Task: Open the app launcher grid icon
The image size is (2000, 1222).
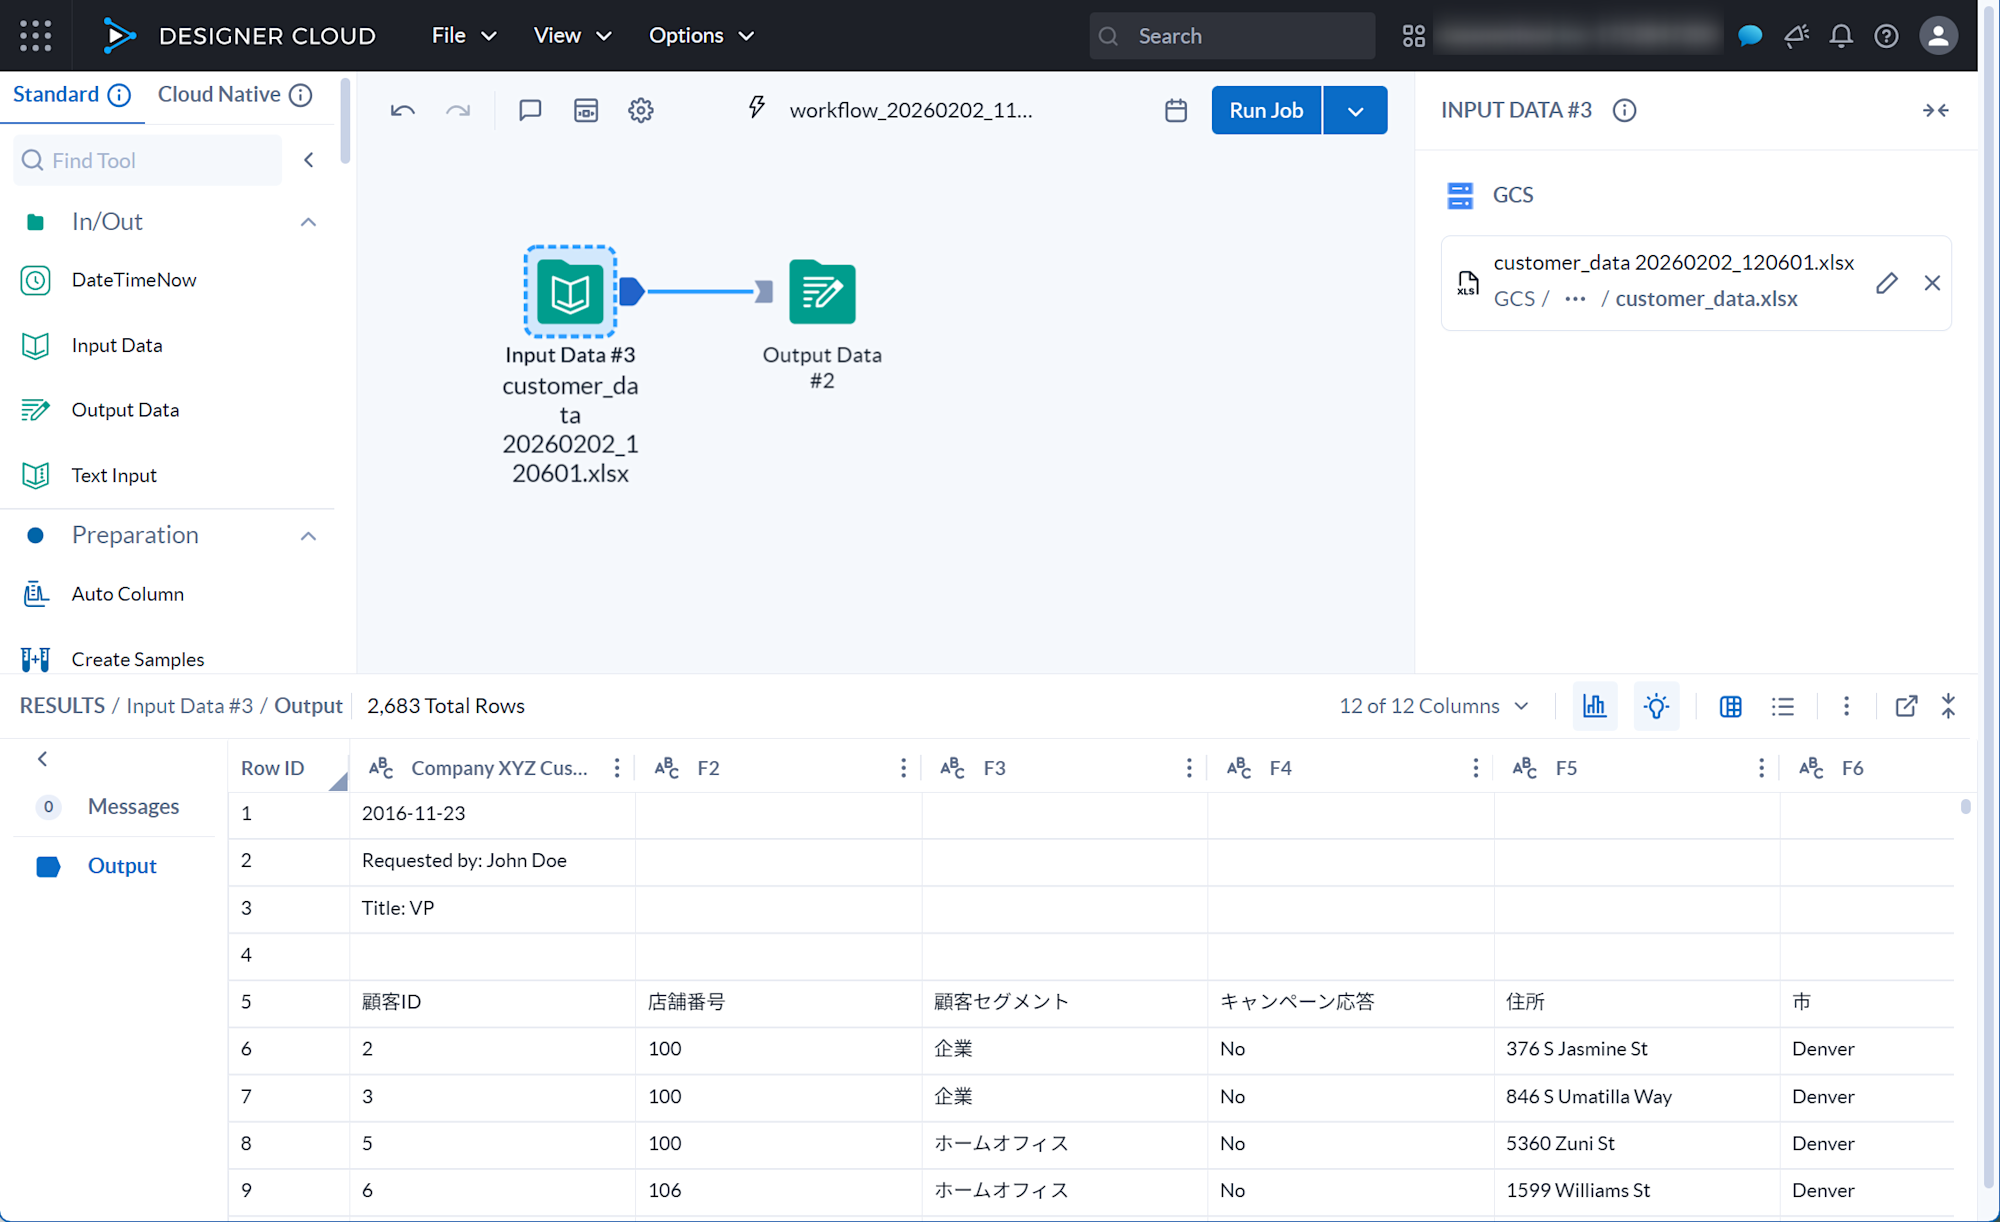Action: [36, 36]
